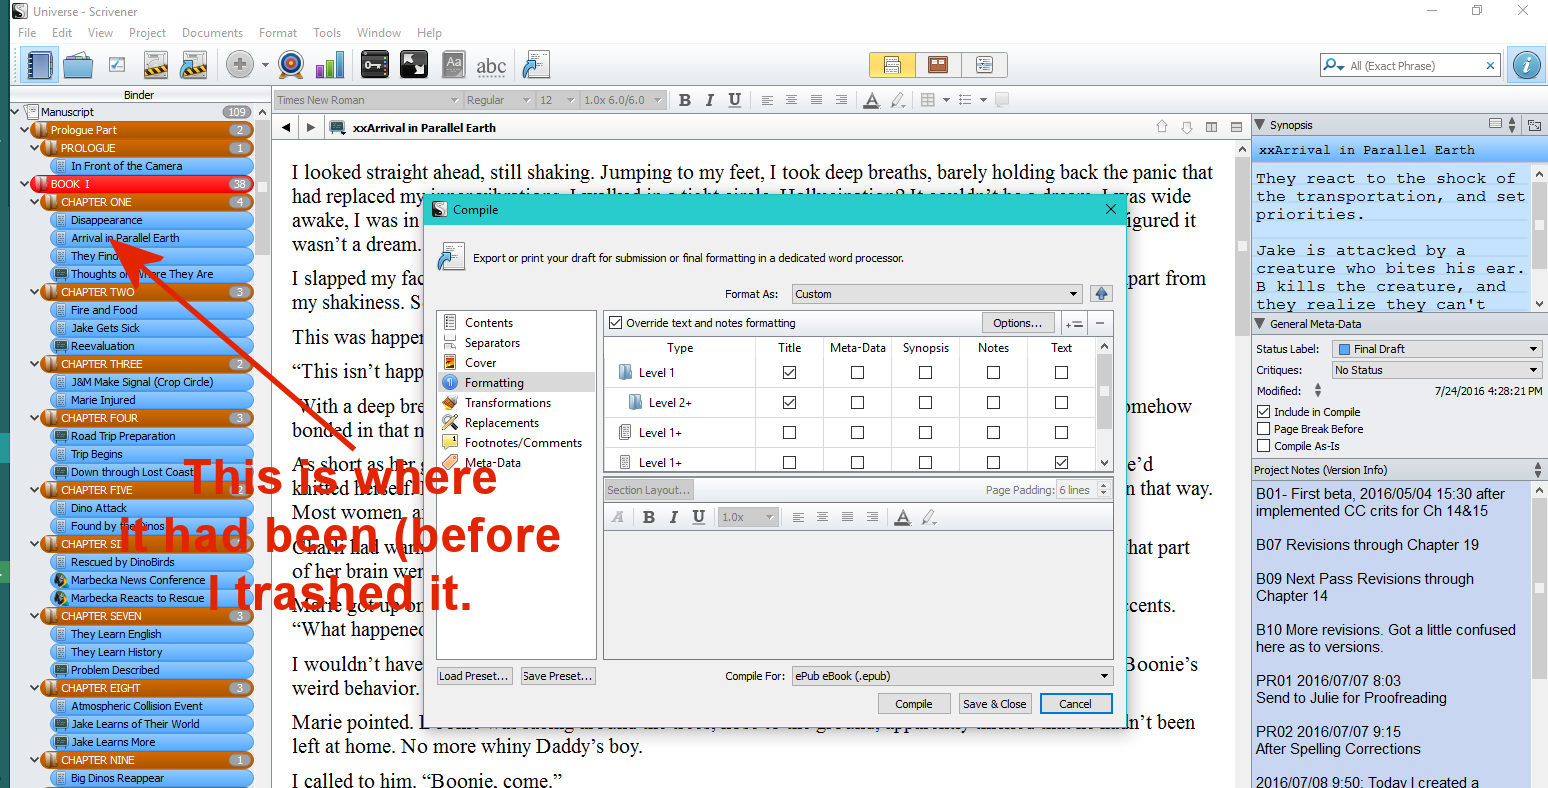The width and height of the screenshot is (1548, 788).
Task: Click the abc spelling toolbar icon
Action: 491,66
